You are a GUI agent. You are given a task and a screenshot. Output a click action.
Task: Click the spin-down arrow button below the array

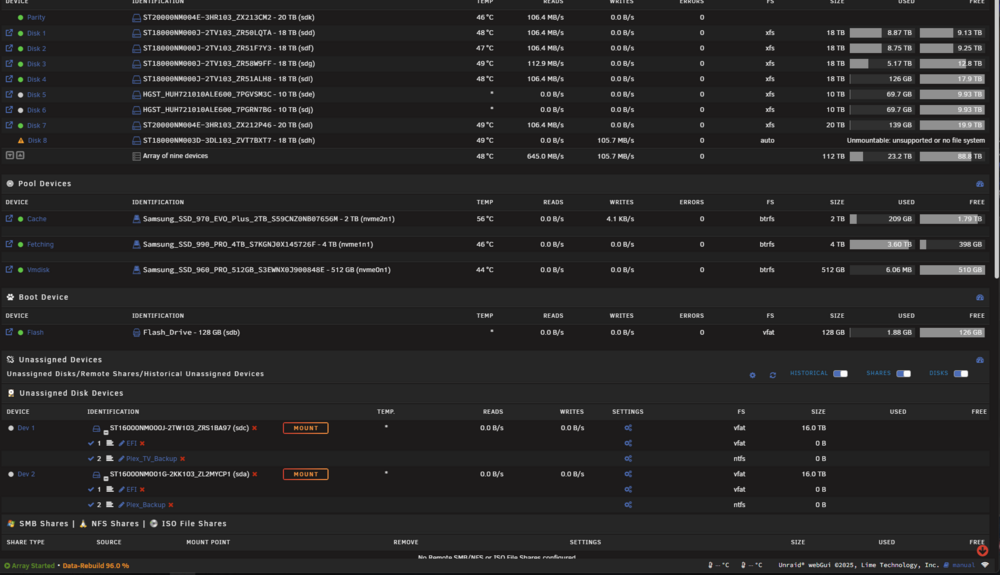tap(10, 155)
